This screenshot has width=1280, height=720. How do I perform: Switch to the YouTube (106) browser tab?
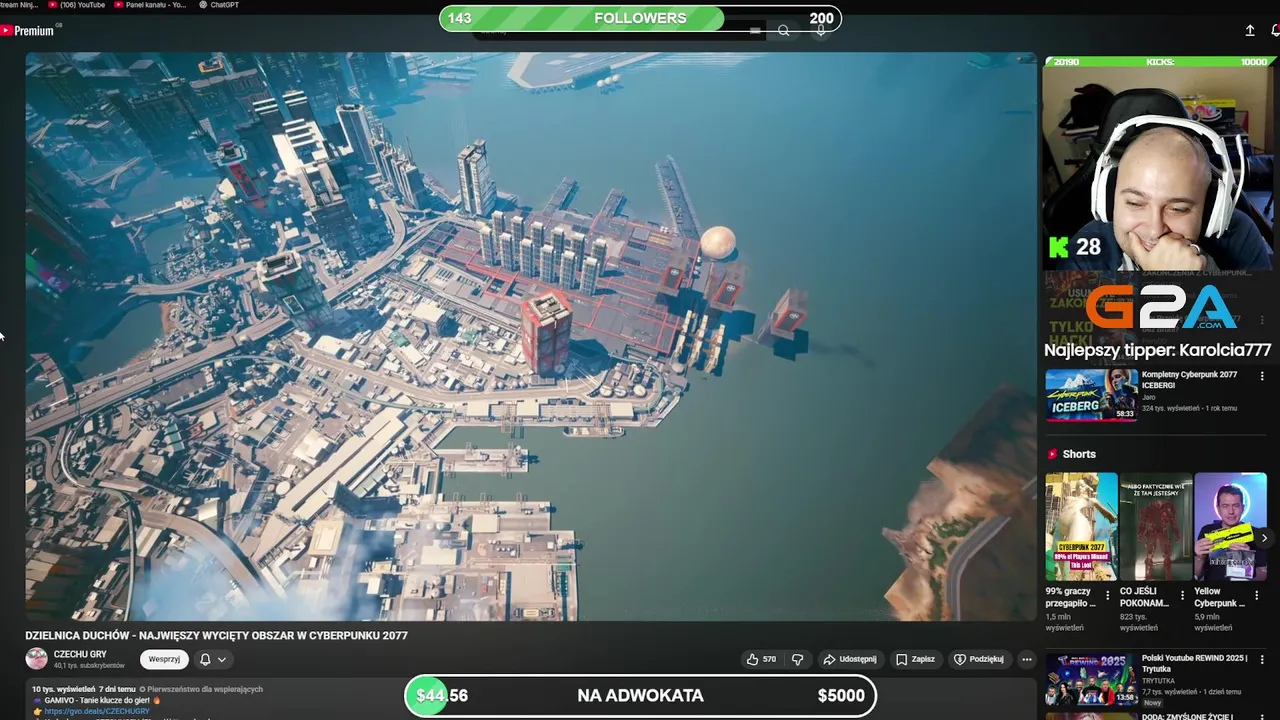pos(76,5)
